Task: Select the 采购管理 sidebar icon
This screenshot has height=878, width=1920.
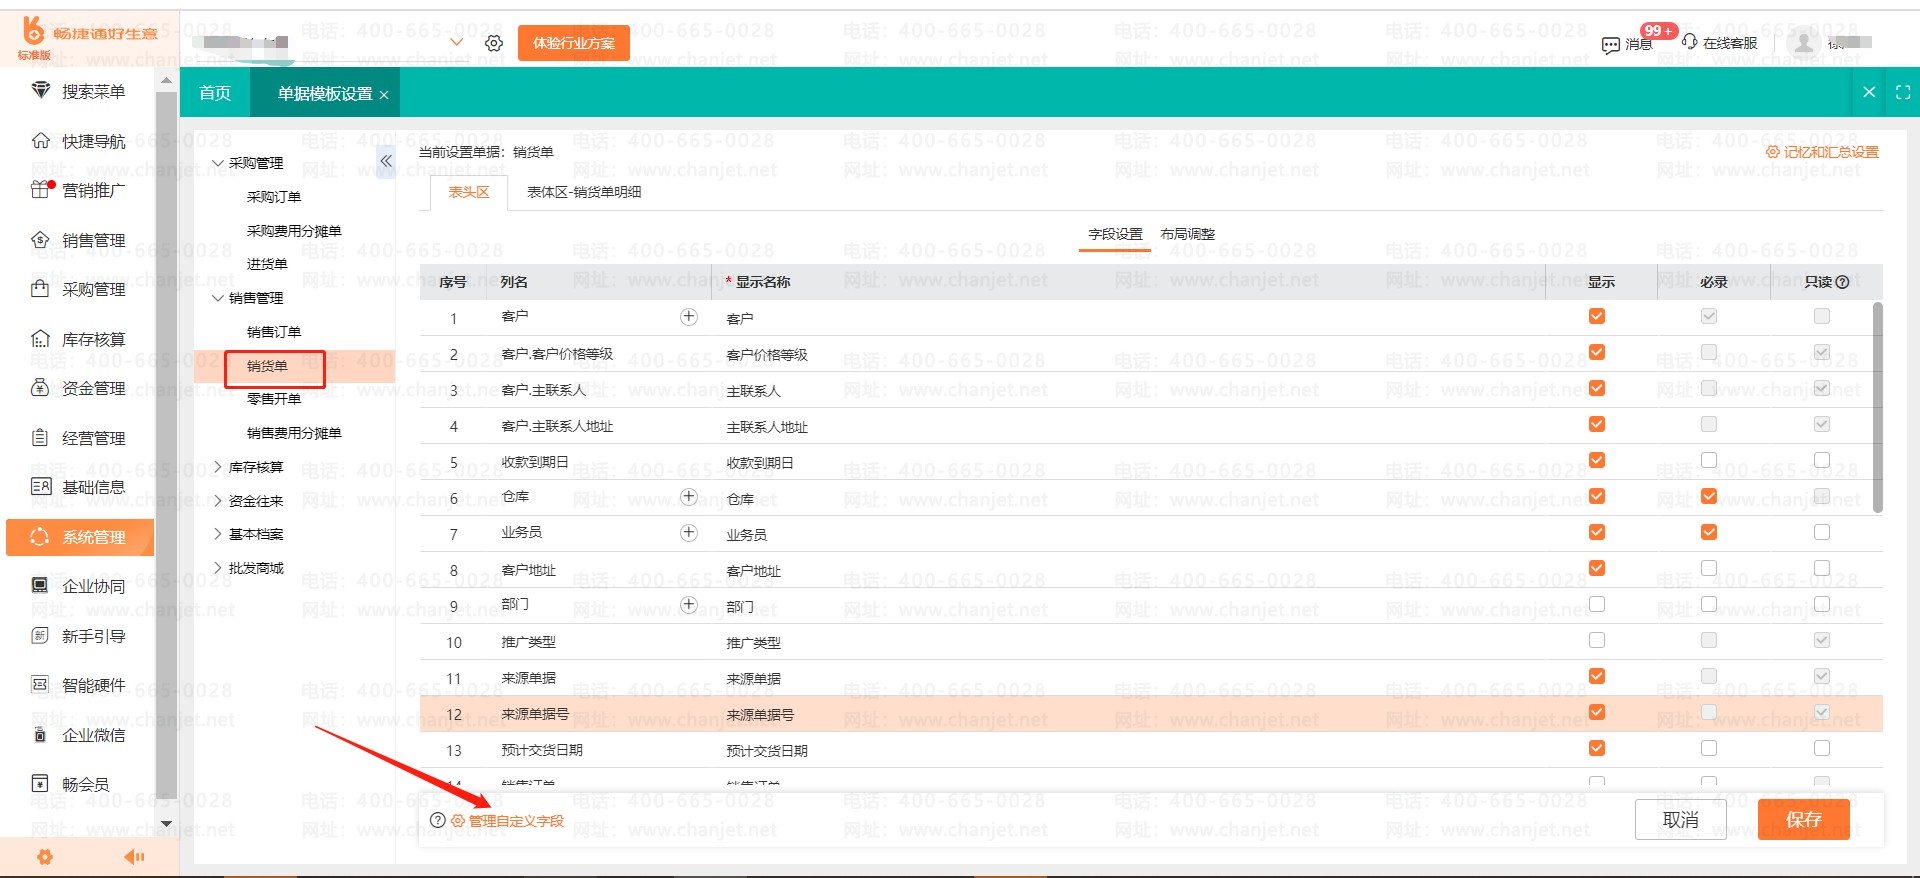Action: pos(40,289)
